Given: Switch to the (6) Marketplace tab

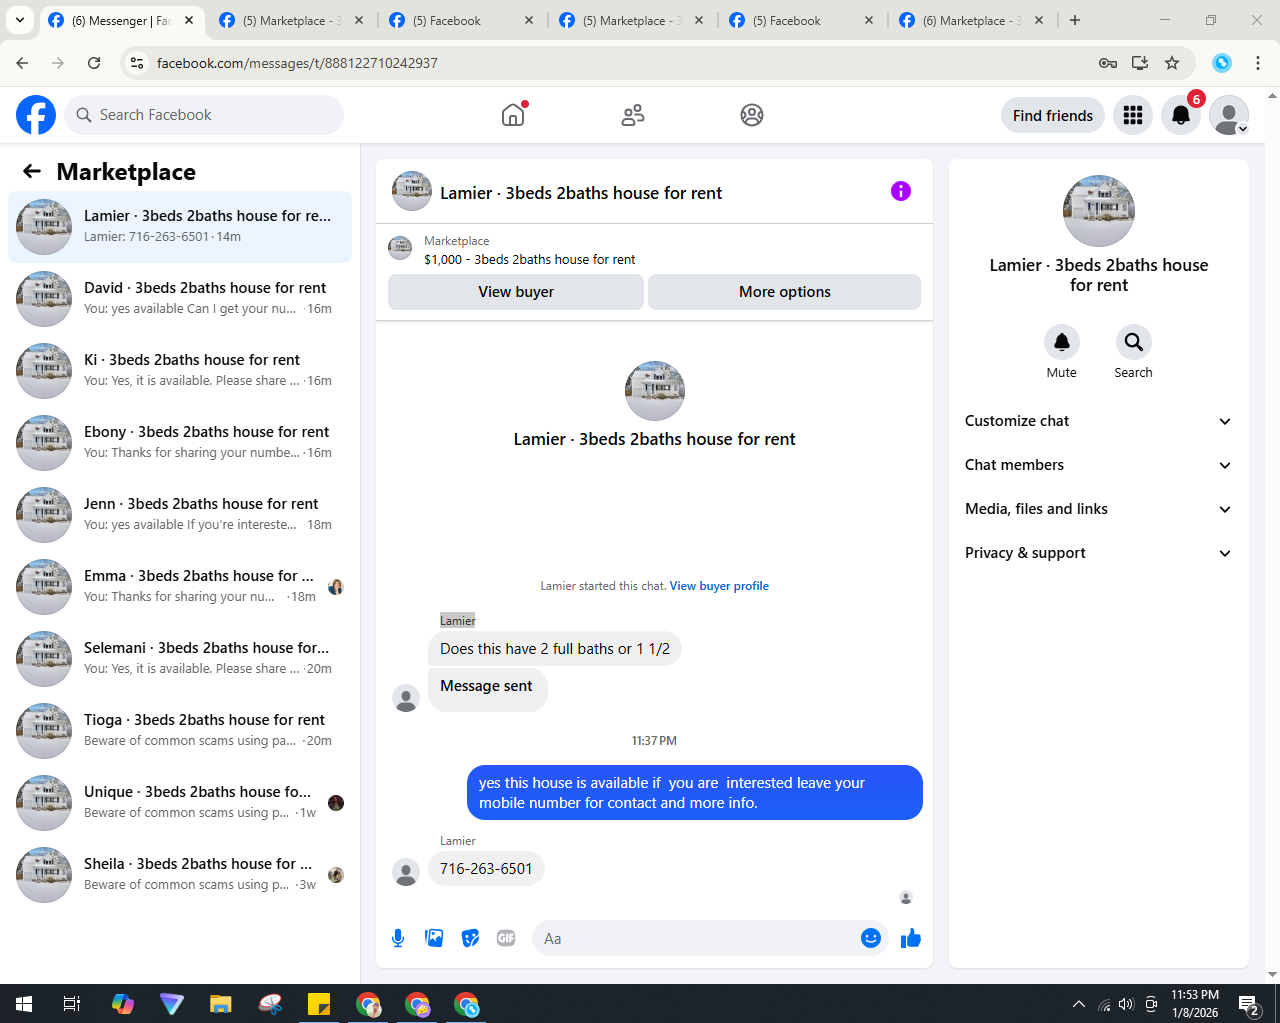Looking at the screenshot, I should point(972,20).
